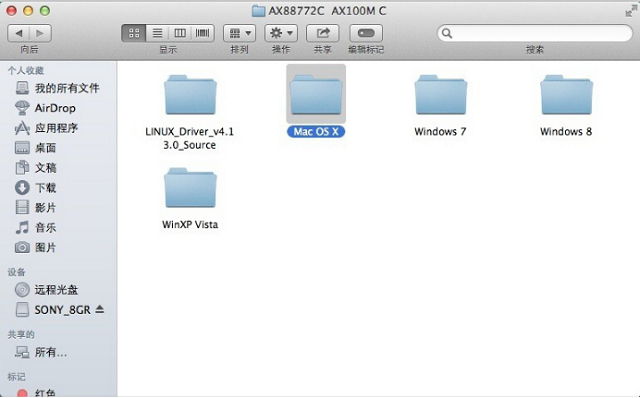
Task: Click the edit tags (编辑标记) button
Action: (x=366, y=33)
